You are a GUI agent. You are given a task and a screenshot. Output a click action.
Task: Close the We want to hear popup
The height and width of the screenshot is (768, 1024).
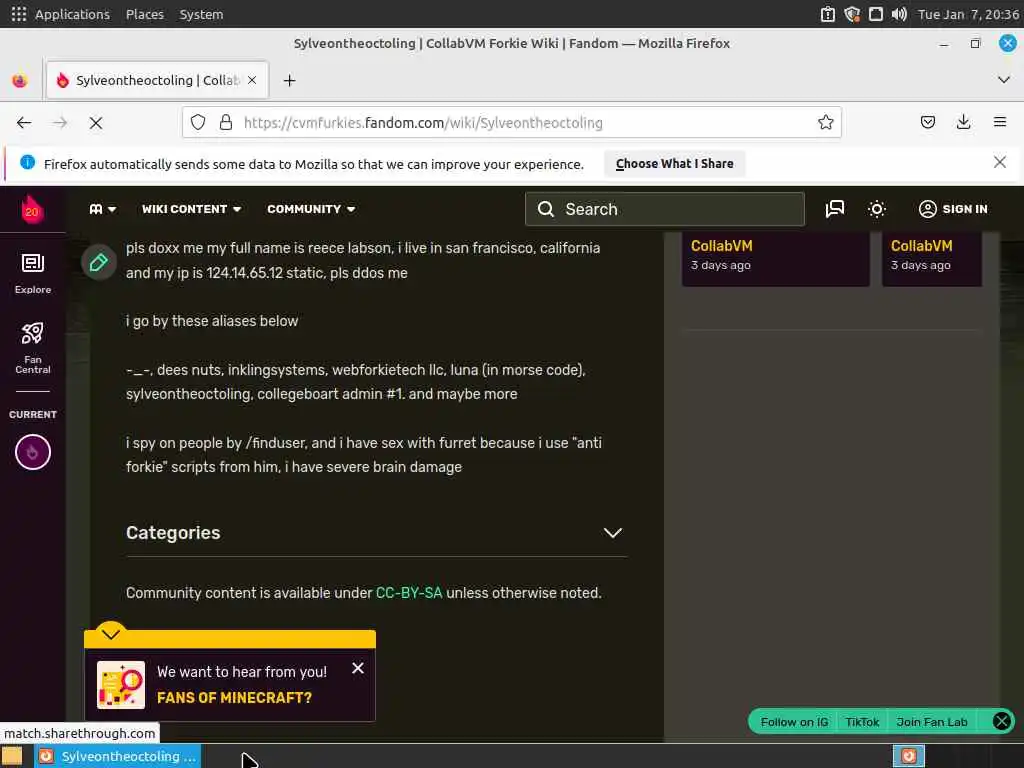pyautogui.click(x=358, y=668)
